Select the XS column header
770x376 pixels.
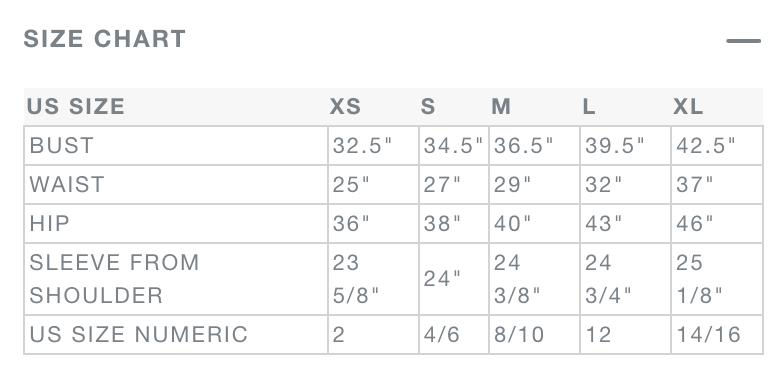tap(345, 107)
